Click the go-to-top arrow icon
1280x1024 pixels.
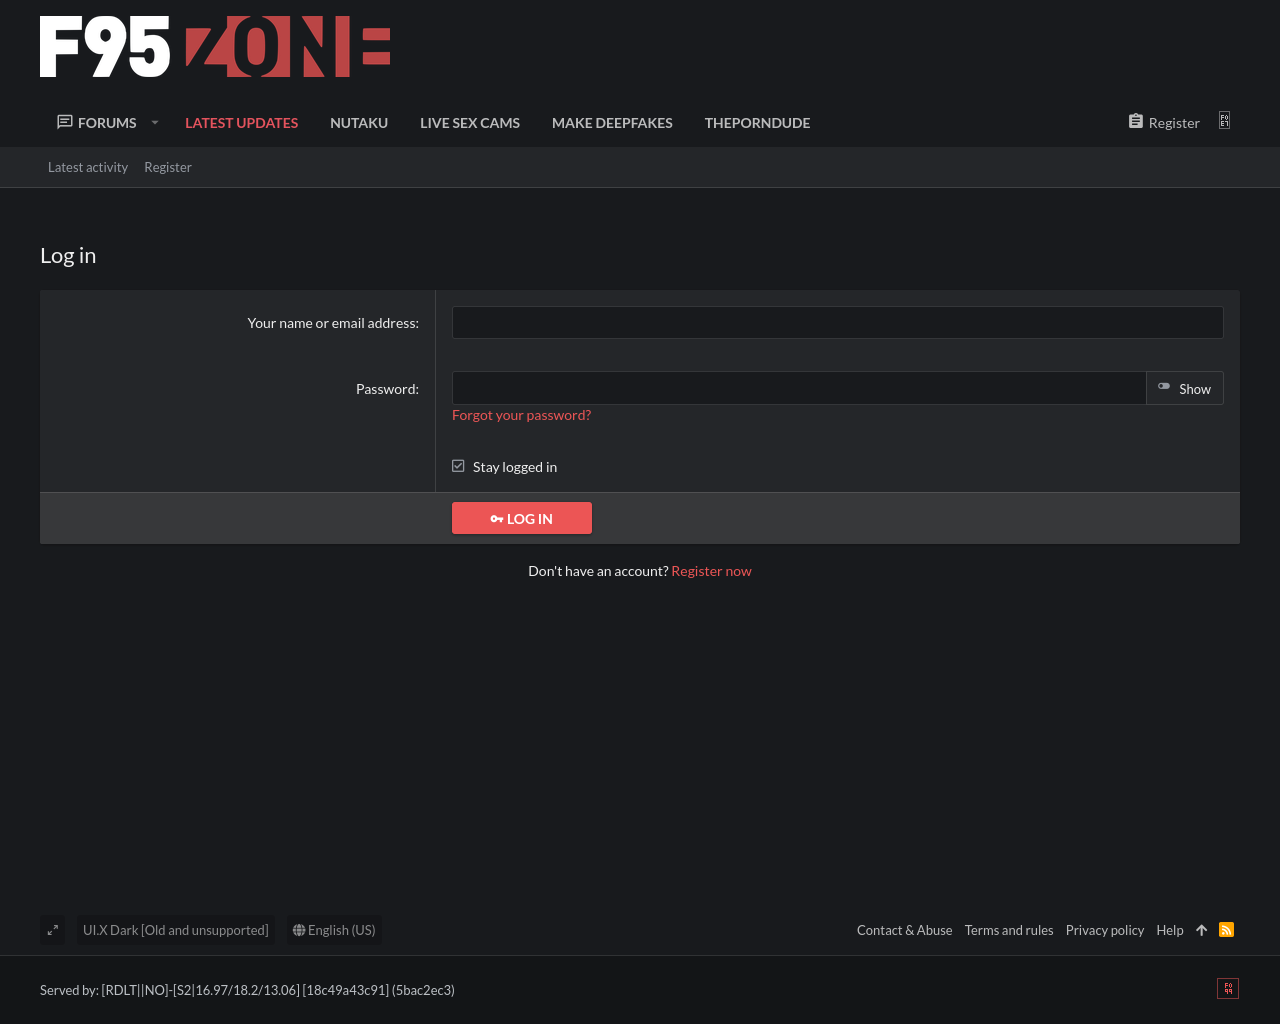[x=1202, y=930]
